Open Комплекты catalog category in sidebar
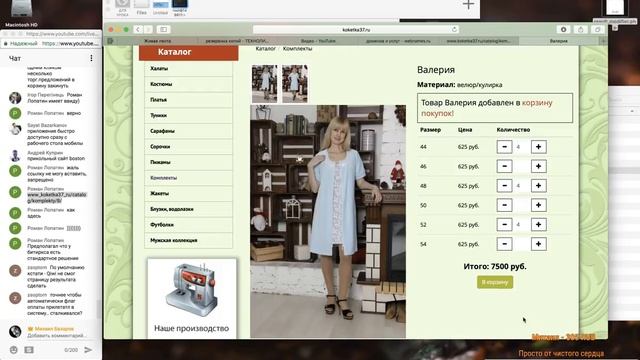640x360 pixels. tap(188, 178)
